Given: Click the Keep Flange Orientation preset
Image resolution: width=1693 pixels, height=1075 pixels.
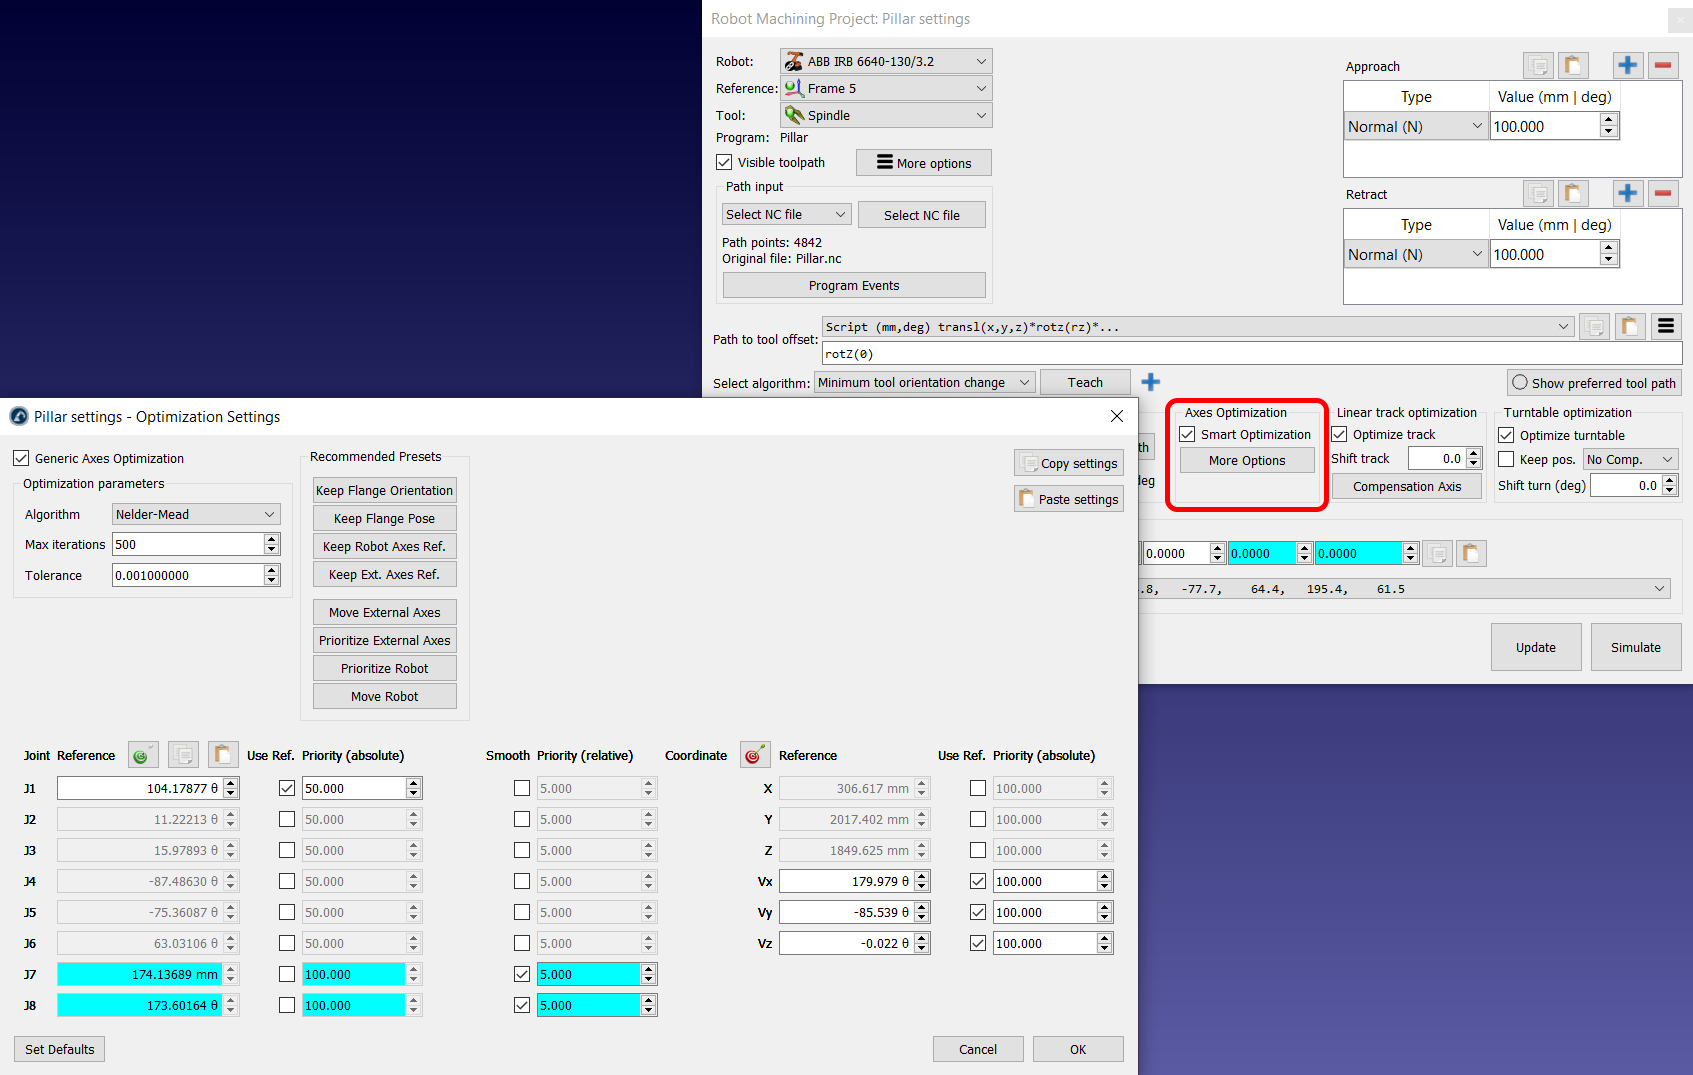Looking at the screenshot, I should coord(385,490).
